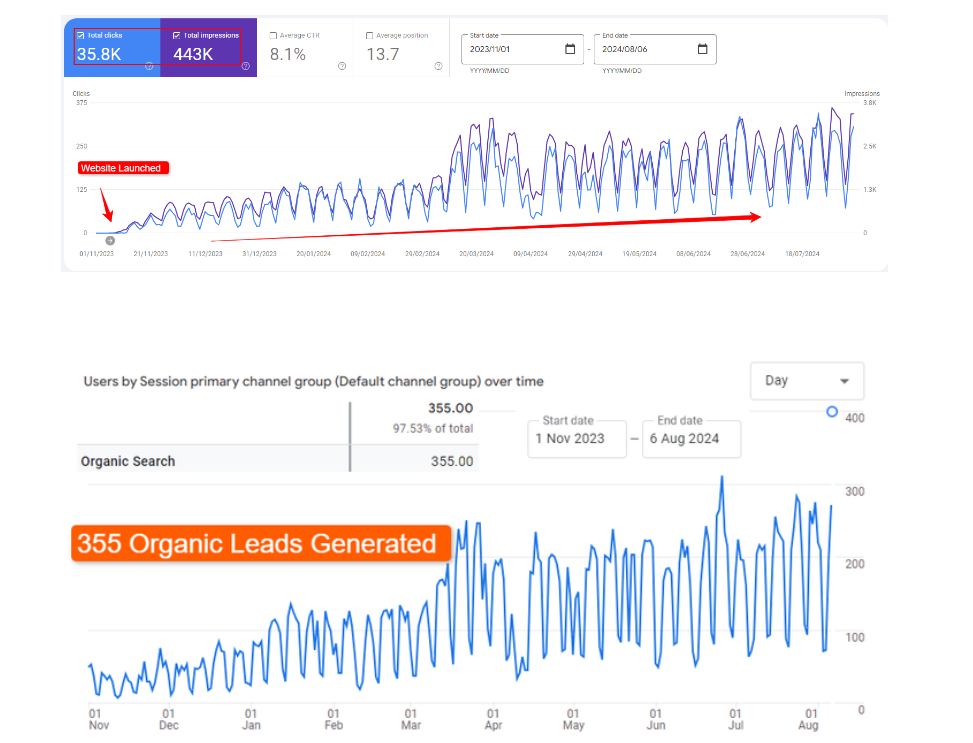Click the 97.53% of total text
The width and height of the screenshot is (973, 743).
(x=433, y=428)
